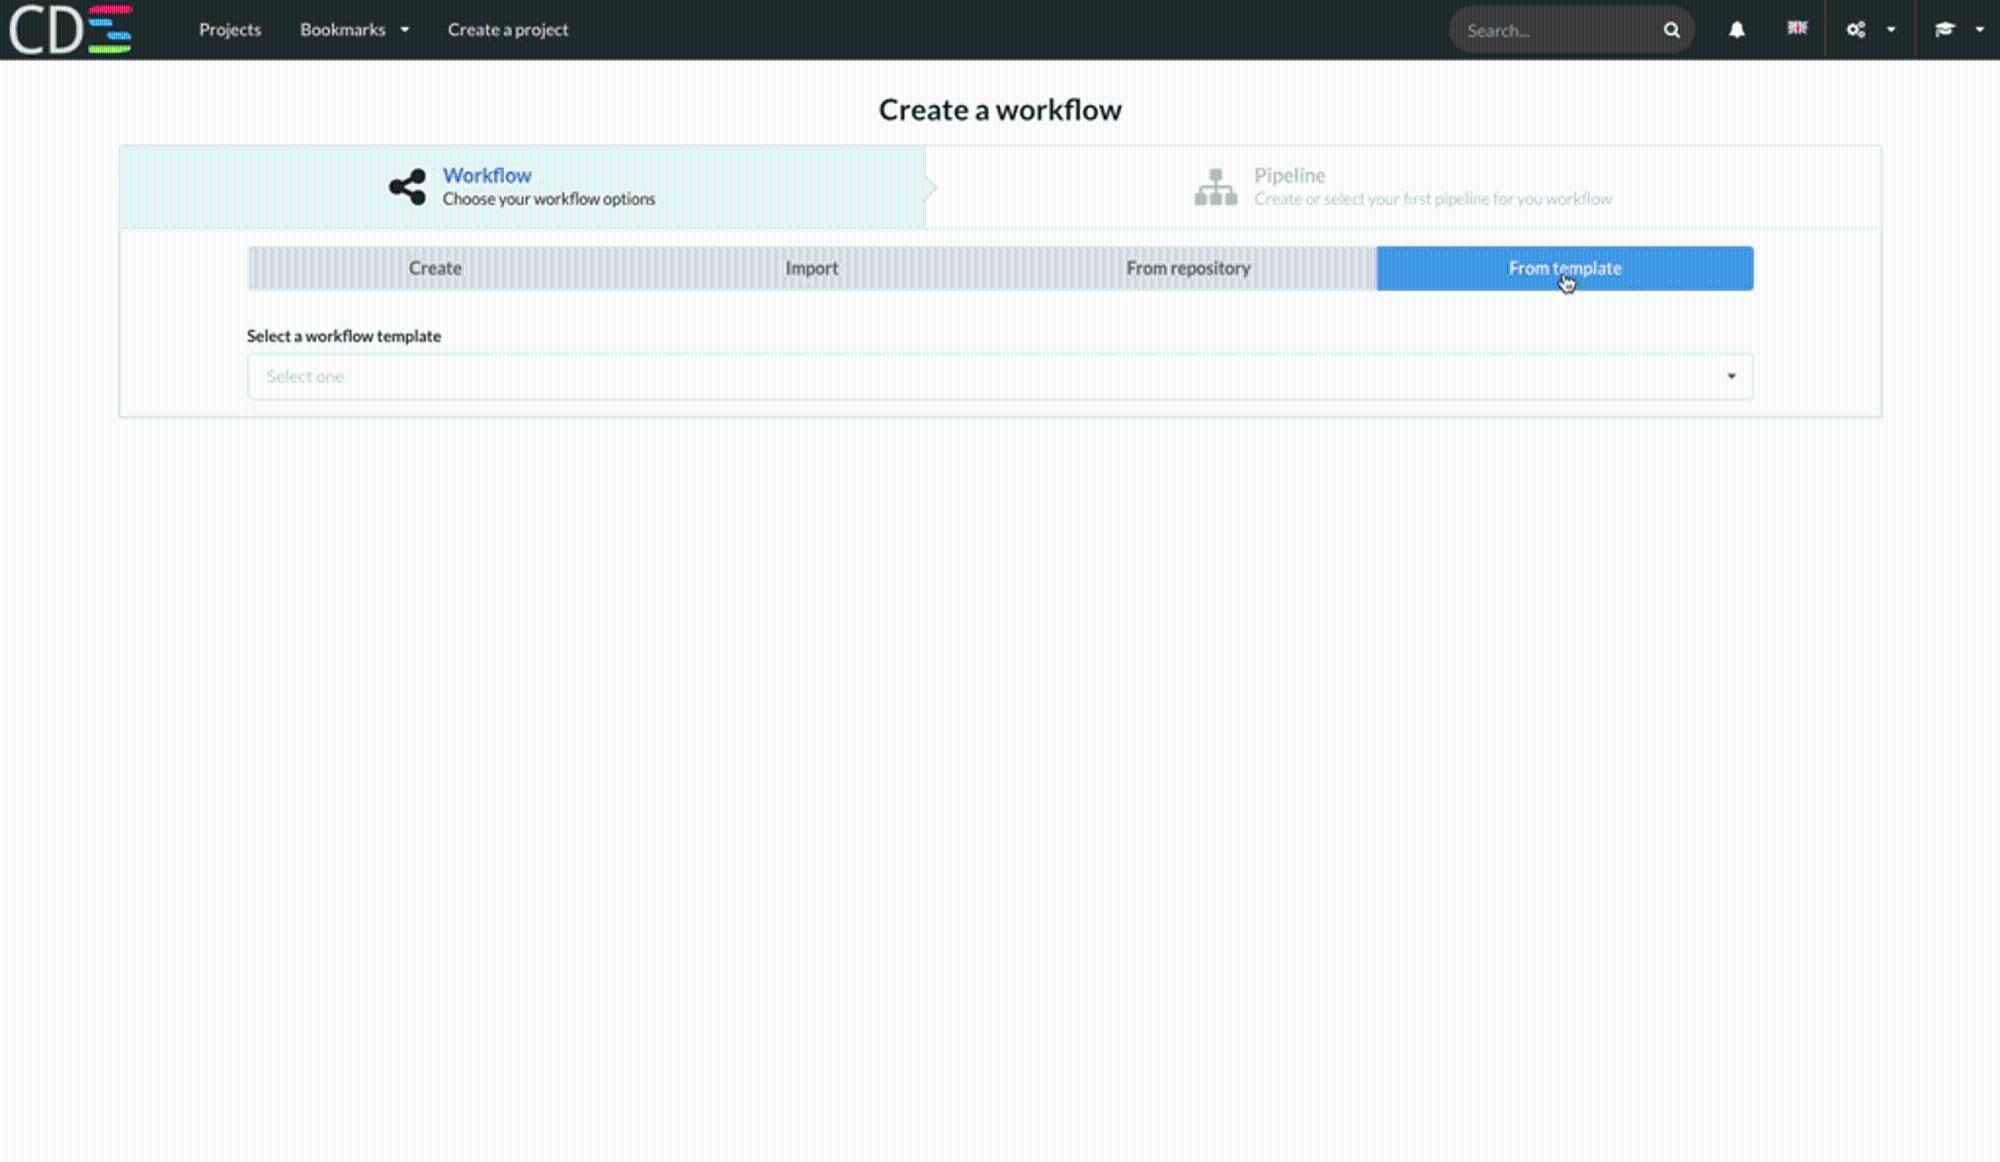Select the Workflow step

coord(523,187)
